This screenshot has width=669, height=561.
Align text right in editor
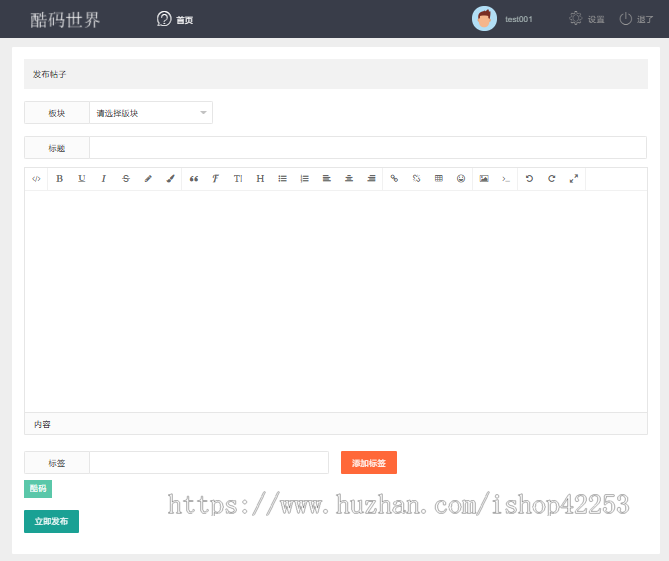pyautogui.click(x=371, y=179)
